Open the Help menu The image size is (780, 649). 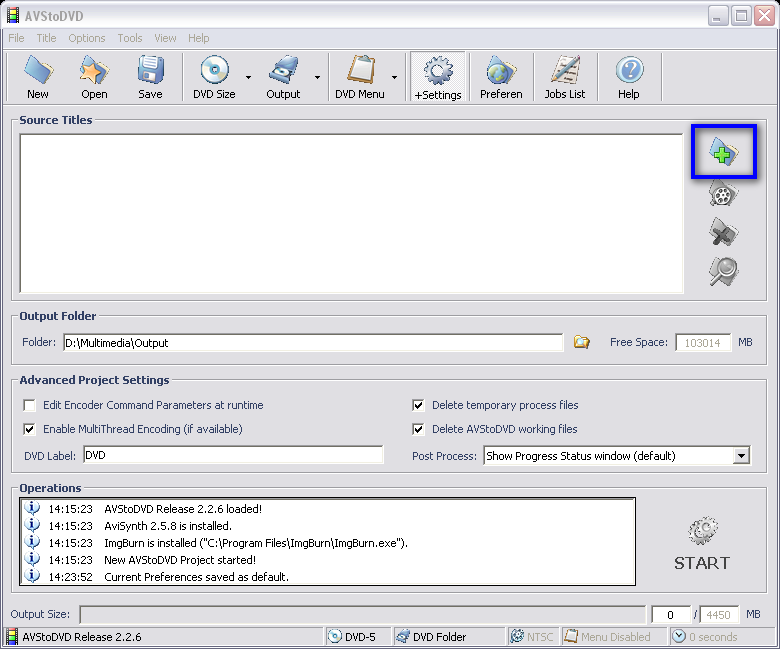point(198,38)
